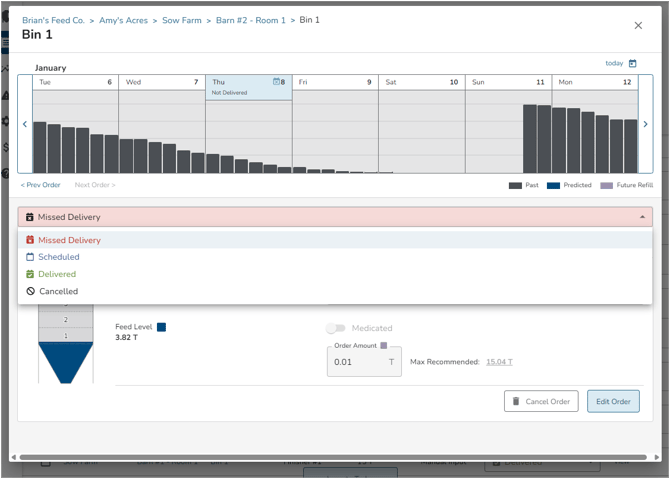This screenshot has width=670, height=479.
Task: Select Missed Delivery in the list
Action: point(69,240)
